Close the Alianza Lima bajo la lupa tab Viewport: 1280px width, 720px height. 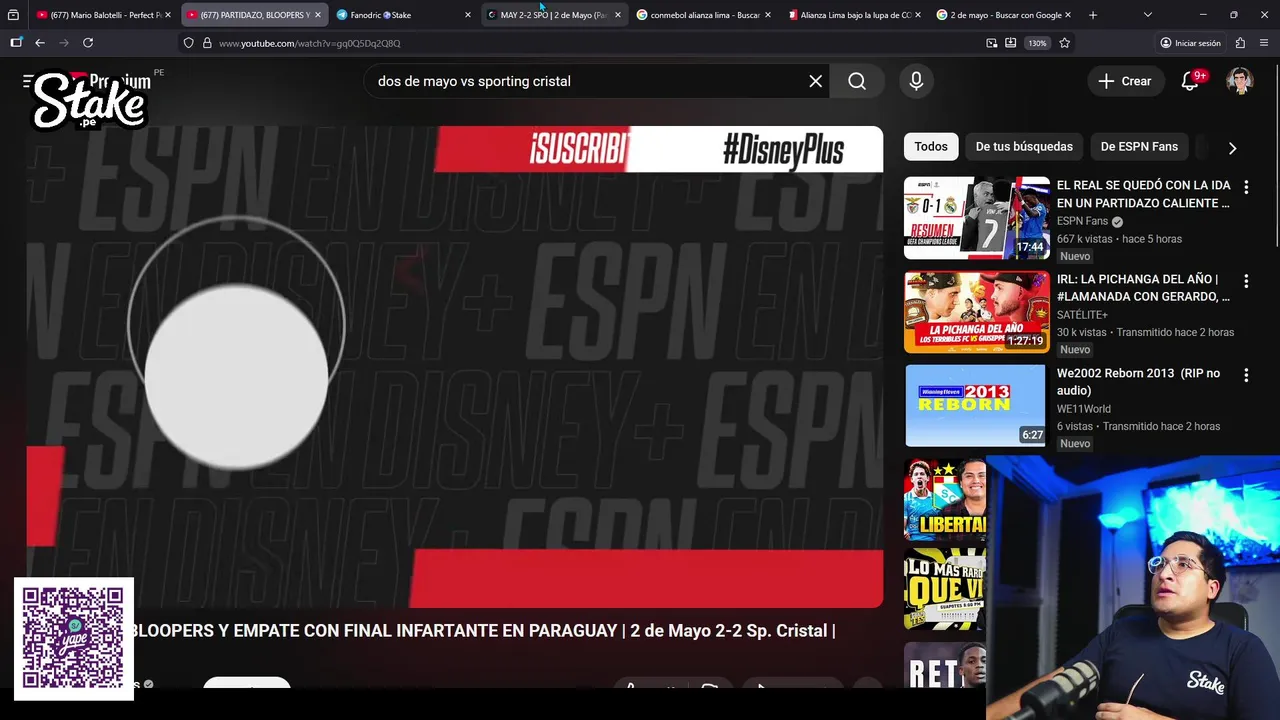918,15
